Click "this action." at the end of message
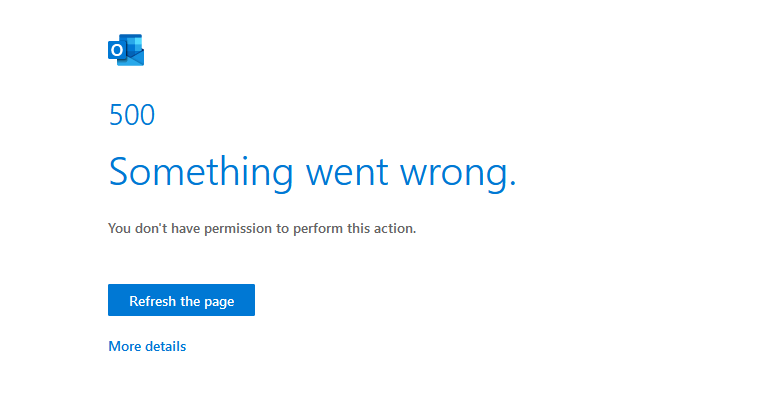Screen dimensions: 768x403 382,229
